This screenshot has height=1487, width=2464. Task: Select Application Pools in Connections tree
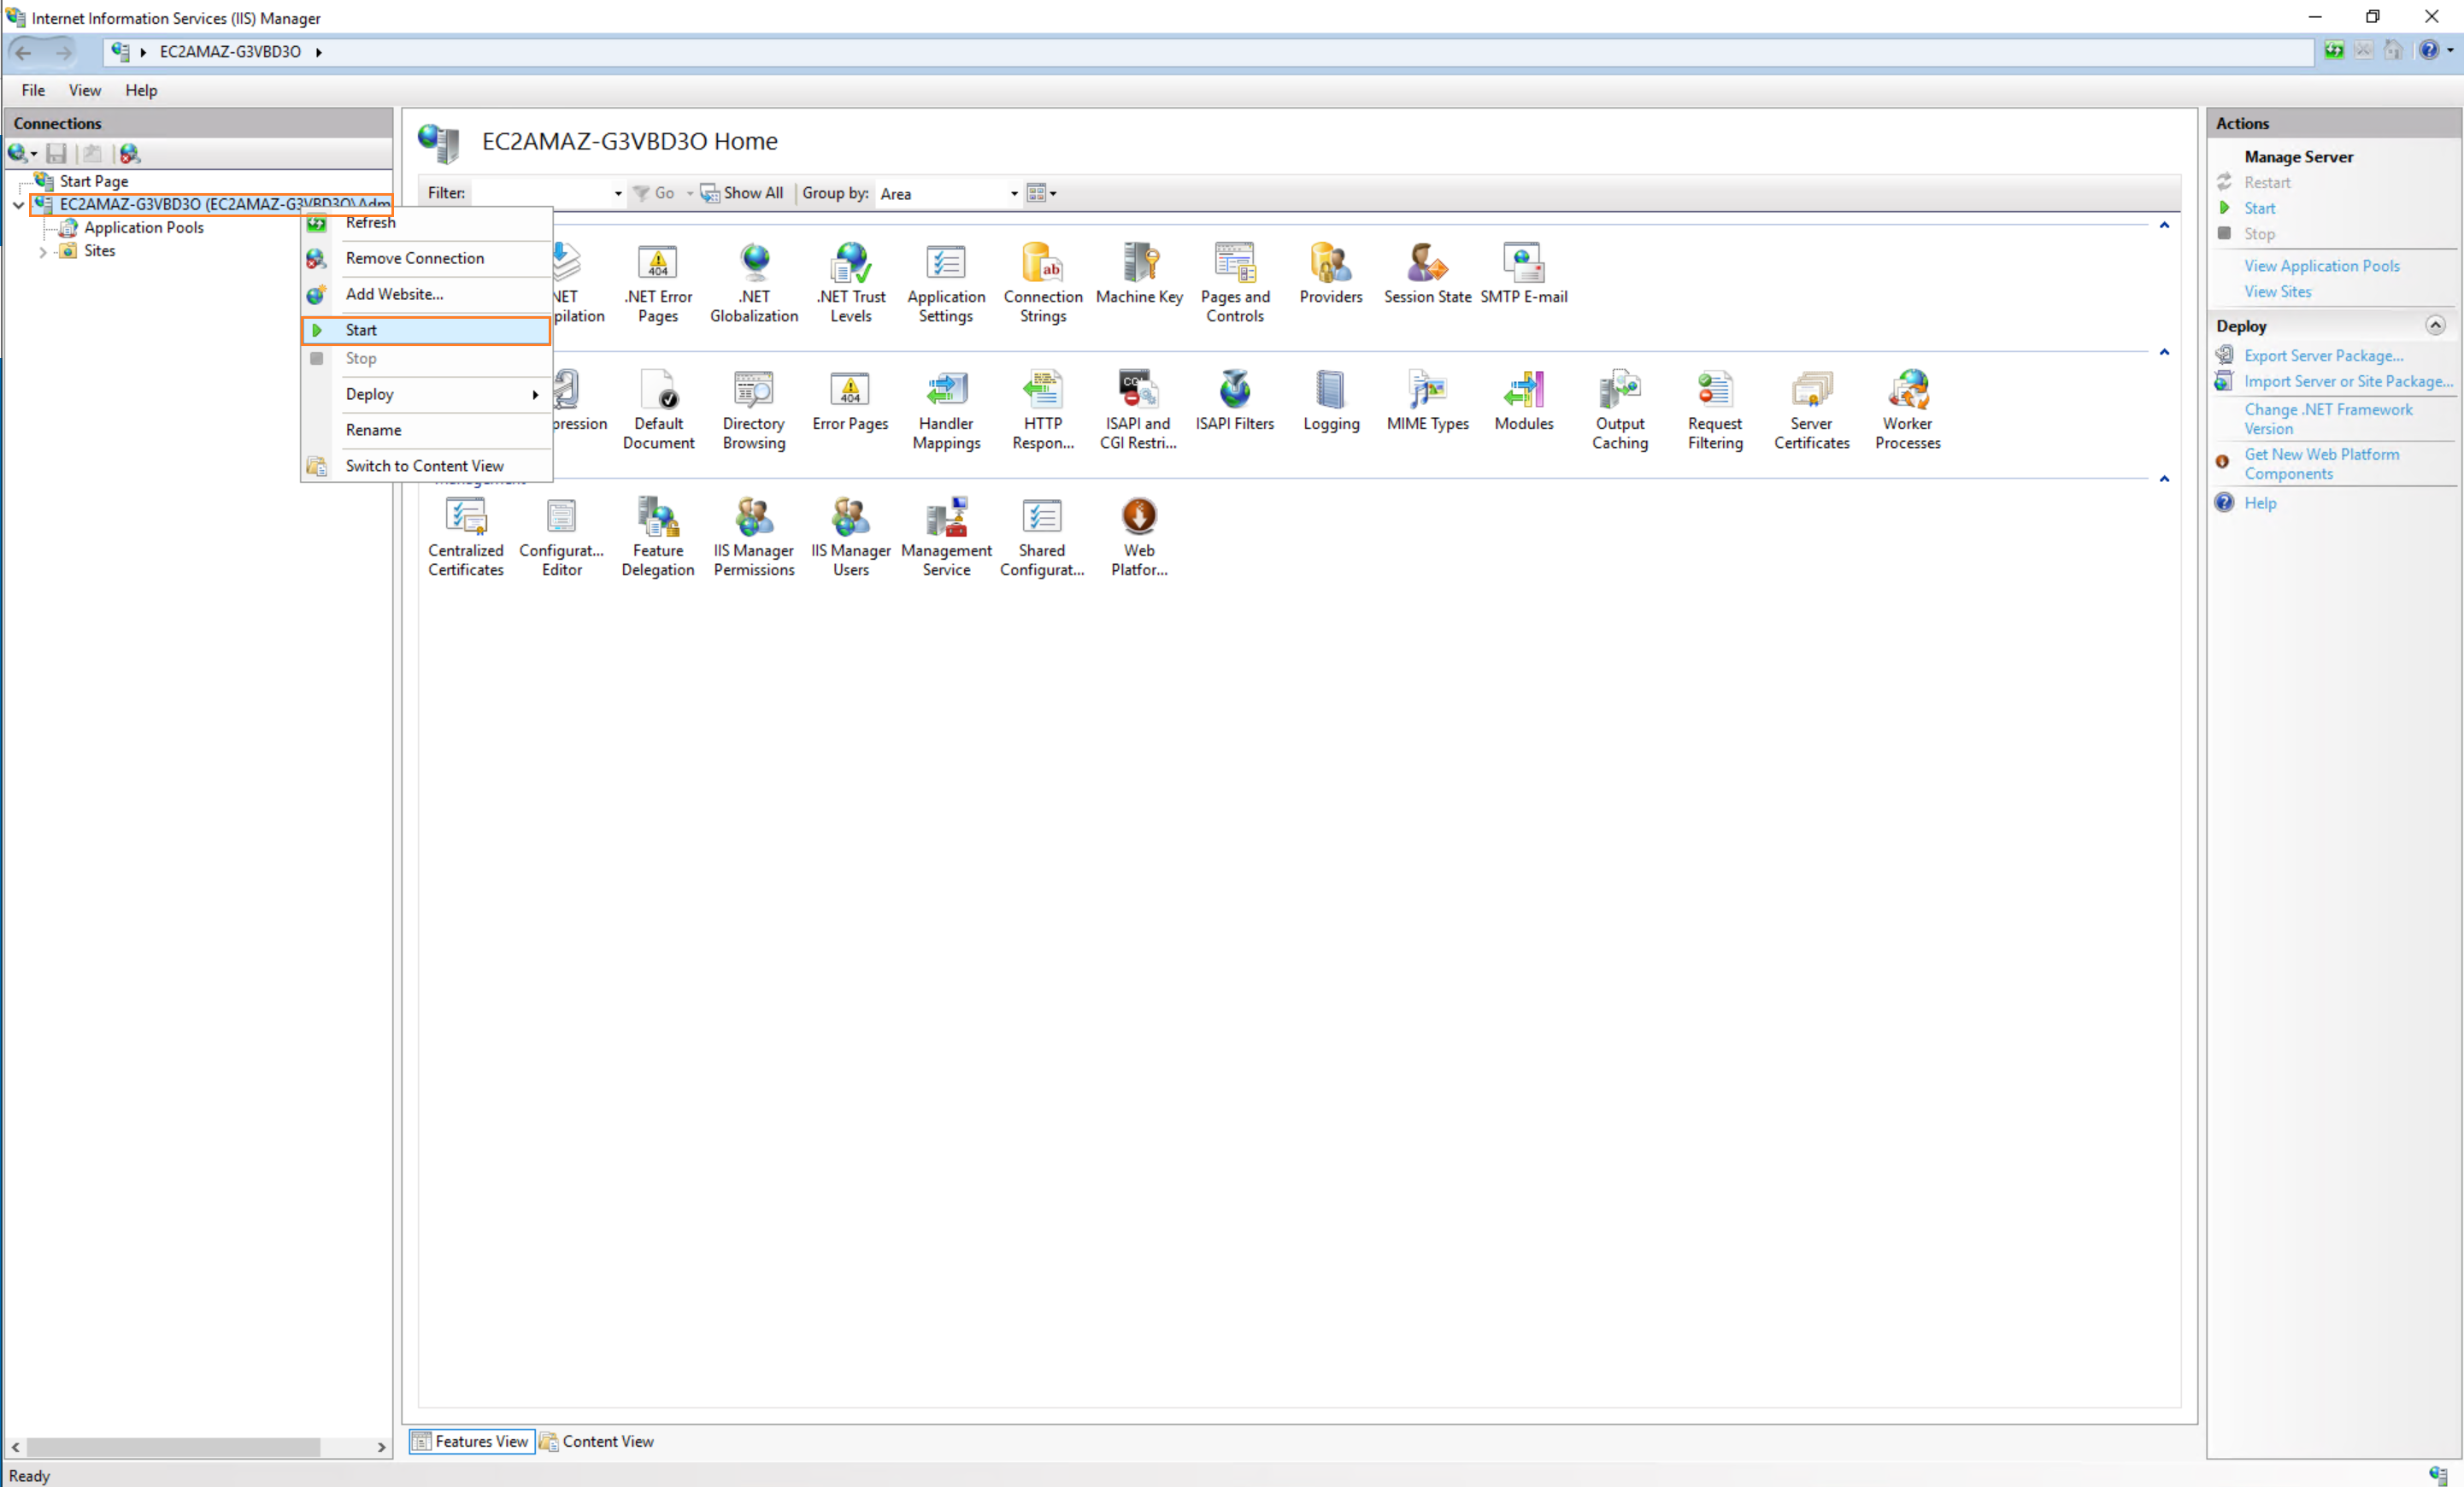point(143,228)
